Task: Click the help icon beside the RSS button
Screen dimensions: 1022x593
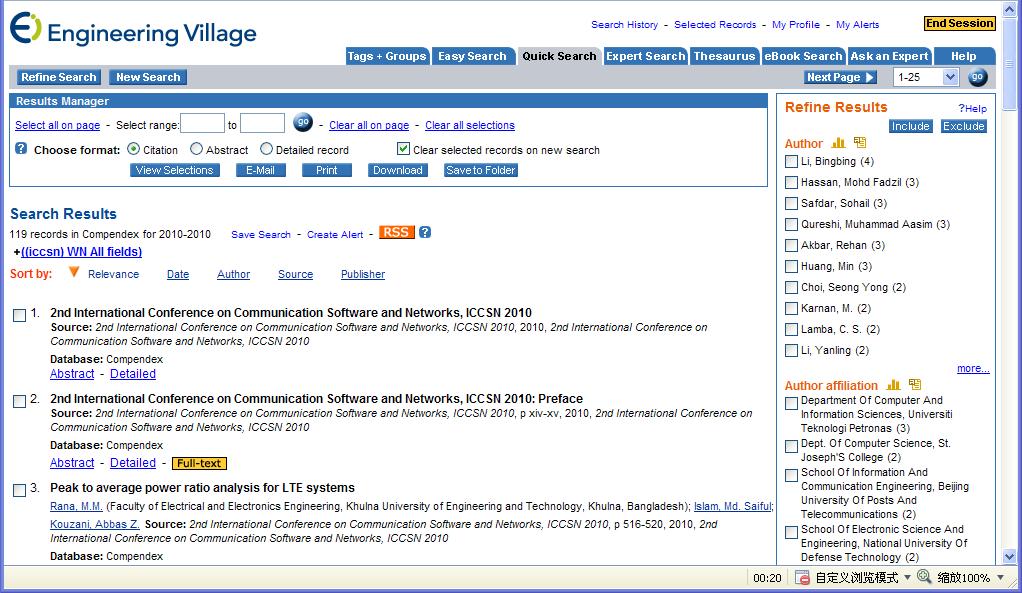Action: [425, 232]
